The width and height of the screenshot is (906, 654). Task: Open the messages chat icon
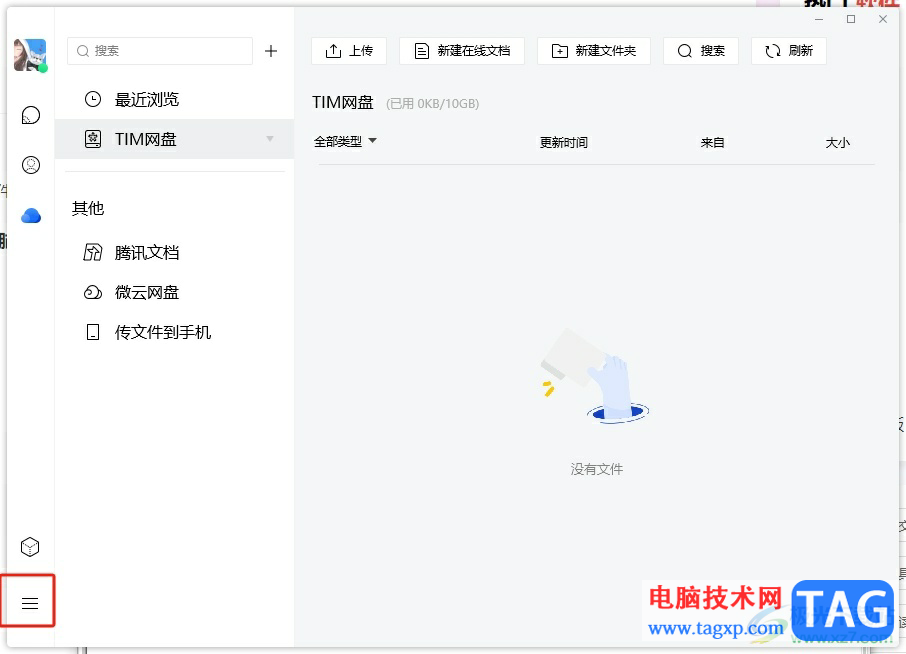pyautogui.click(x=31, y=116)
